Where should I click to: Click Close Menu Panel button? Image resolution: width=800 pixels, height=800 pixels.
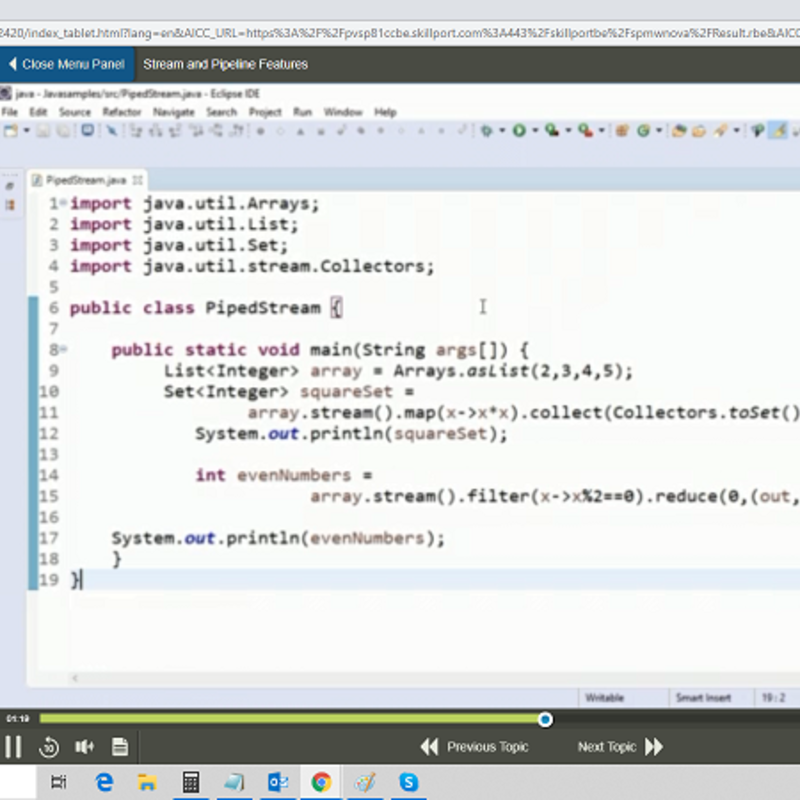click(x=67, y=64)
